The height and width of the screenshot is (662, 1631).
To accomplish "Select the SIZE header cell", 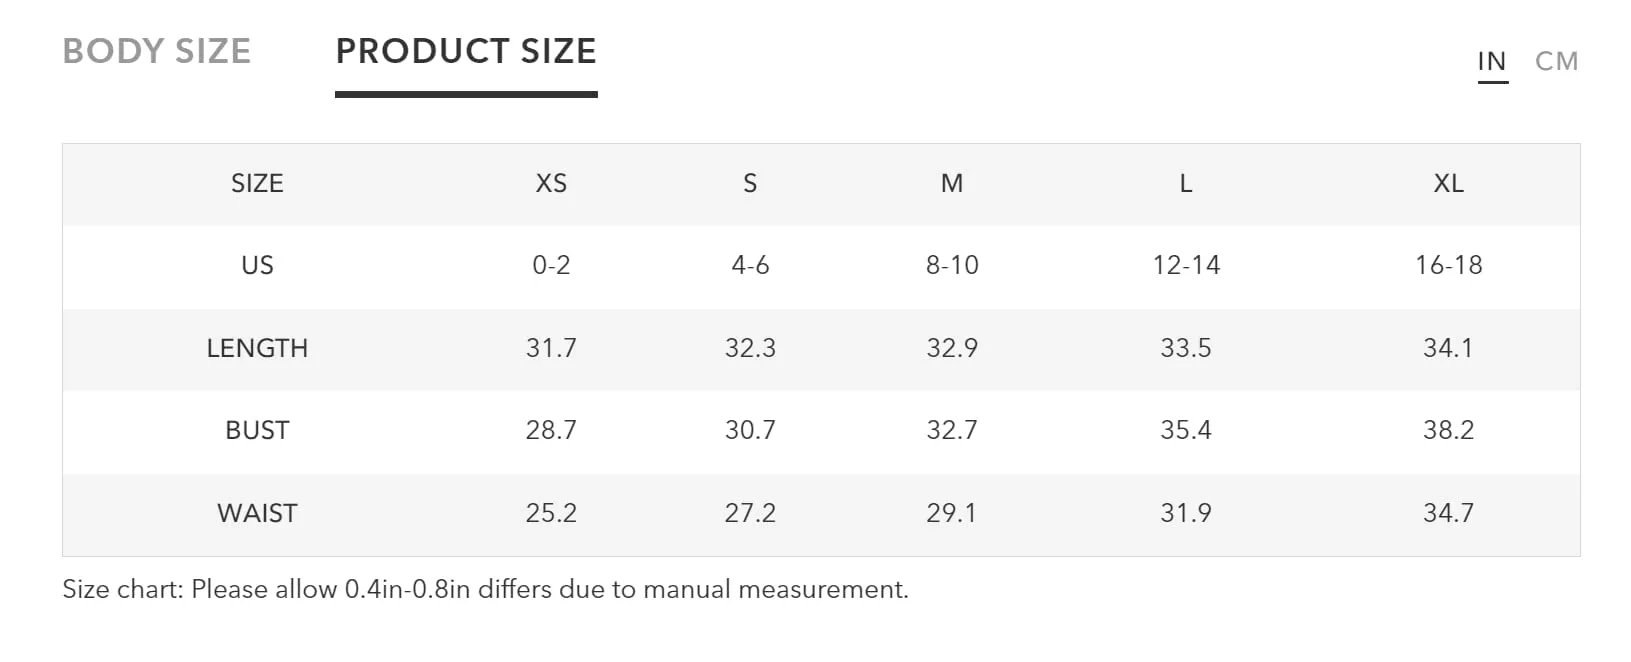I will [x=257, y=184].
